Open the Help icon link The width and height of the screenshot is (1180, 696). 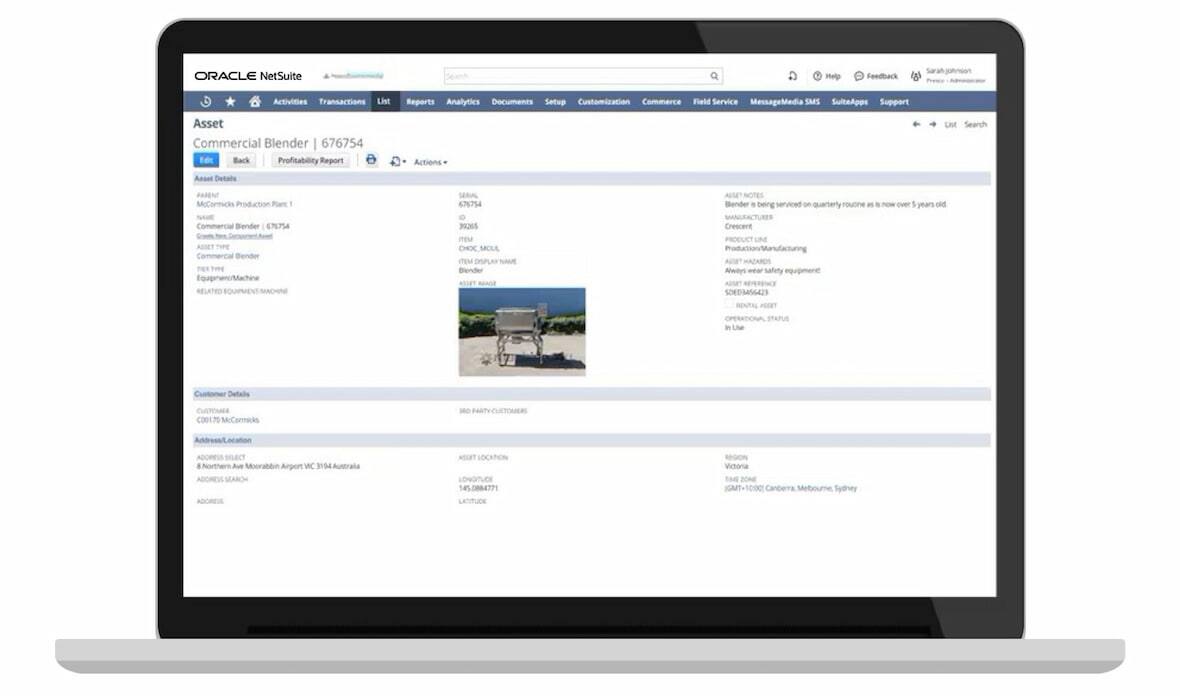[x=826, y=76]
